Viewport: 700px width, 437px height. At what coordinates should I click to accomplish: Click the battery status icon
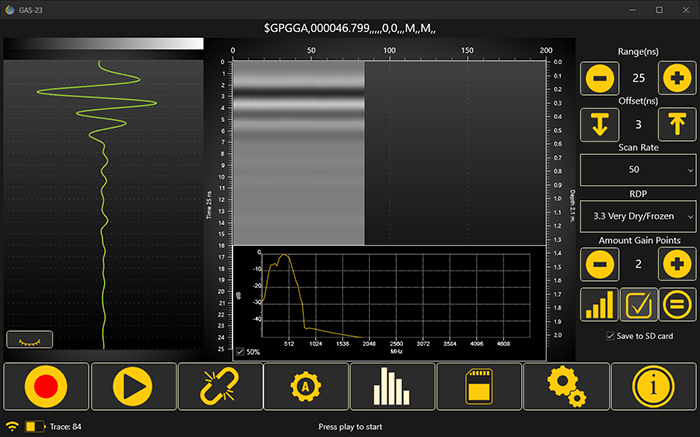(35, 426)
